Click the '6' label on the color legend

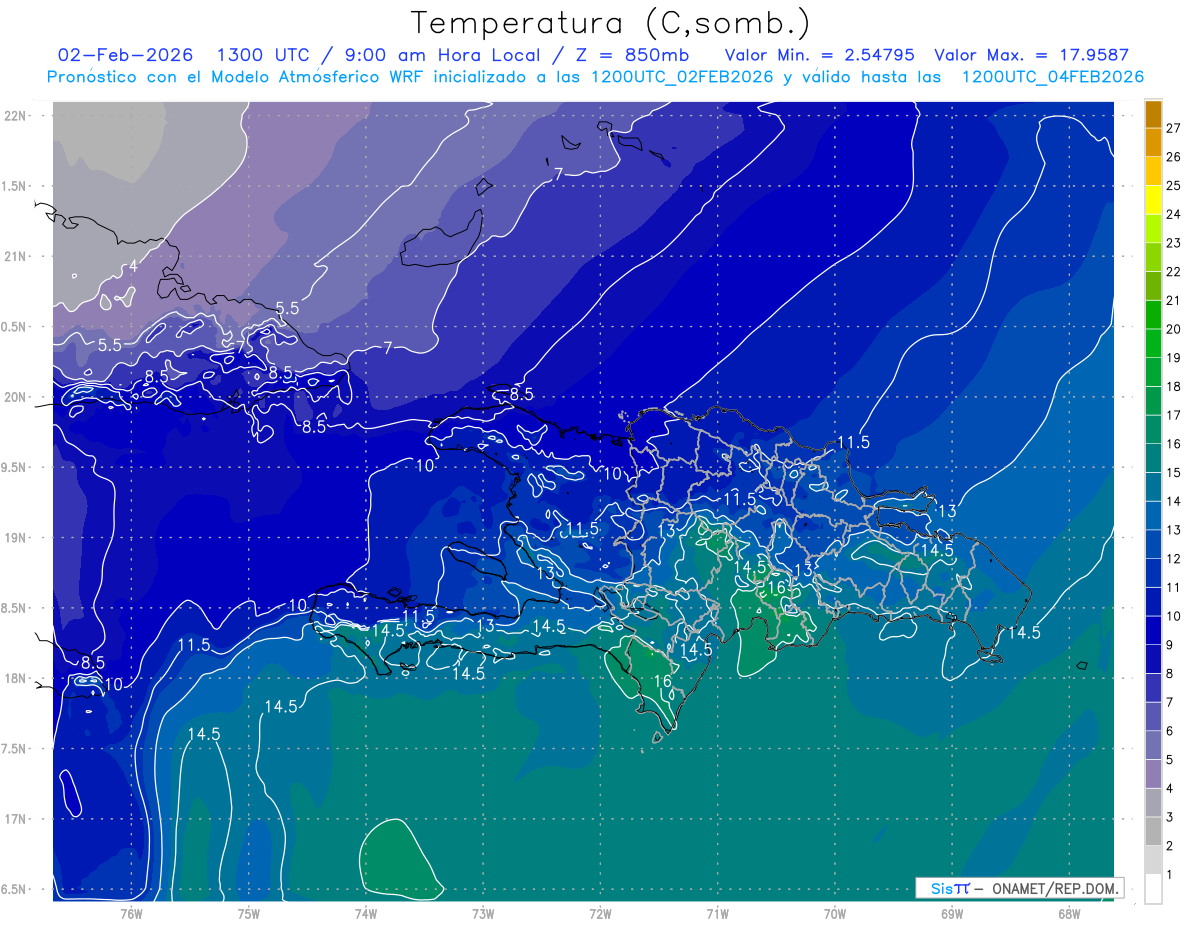pyautogui.click(x=1170, y=731)
